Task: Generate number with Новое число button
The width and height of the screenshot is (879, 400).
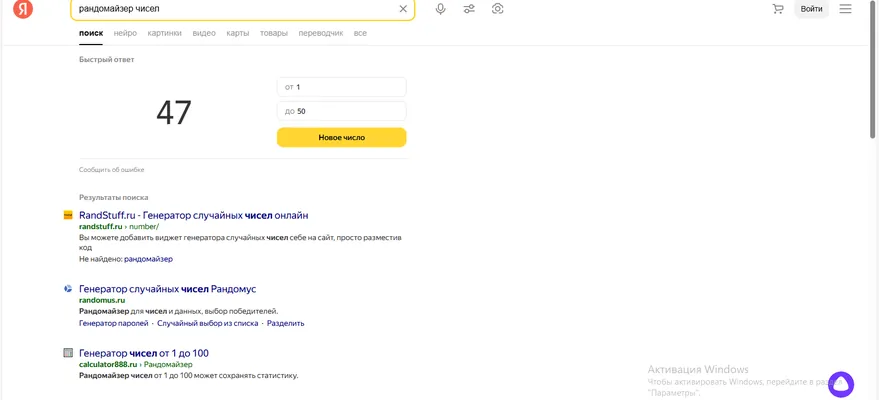Action: (x=341, y=137)
